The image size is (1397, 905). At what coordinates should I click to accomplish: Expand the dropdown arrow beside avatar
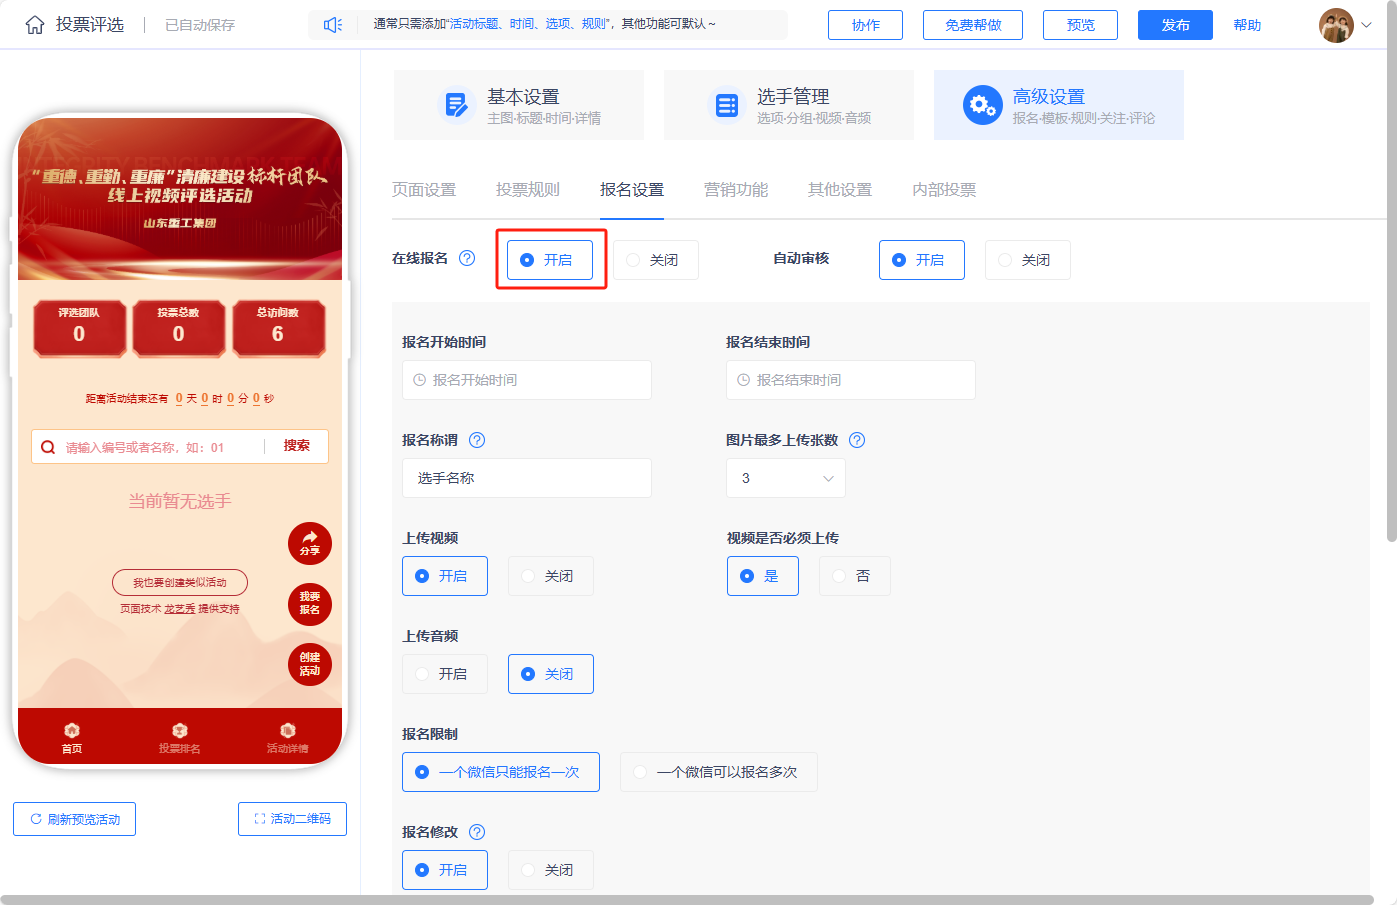1367,25
